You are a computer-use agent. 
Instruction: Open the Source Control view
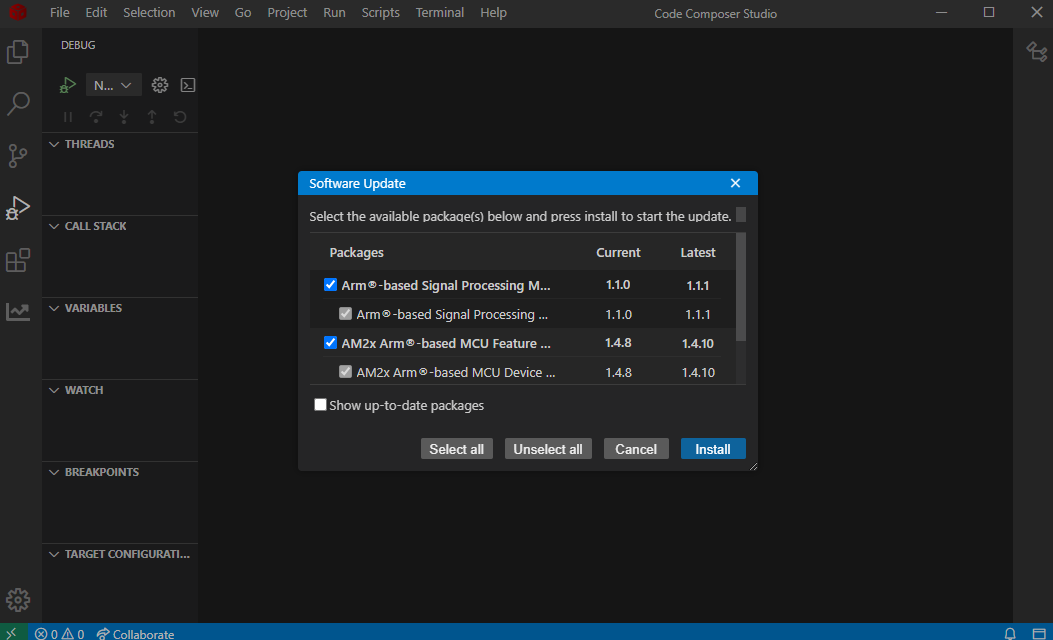(17, 155)
